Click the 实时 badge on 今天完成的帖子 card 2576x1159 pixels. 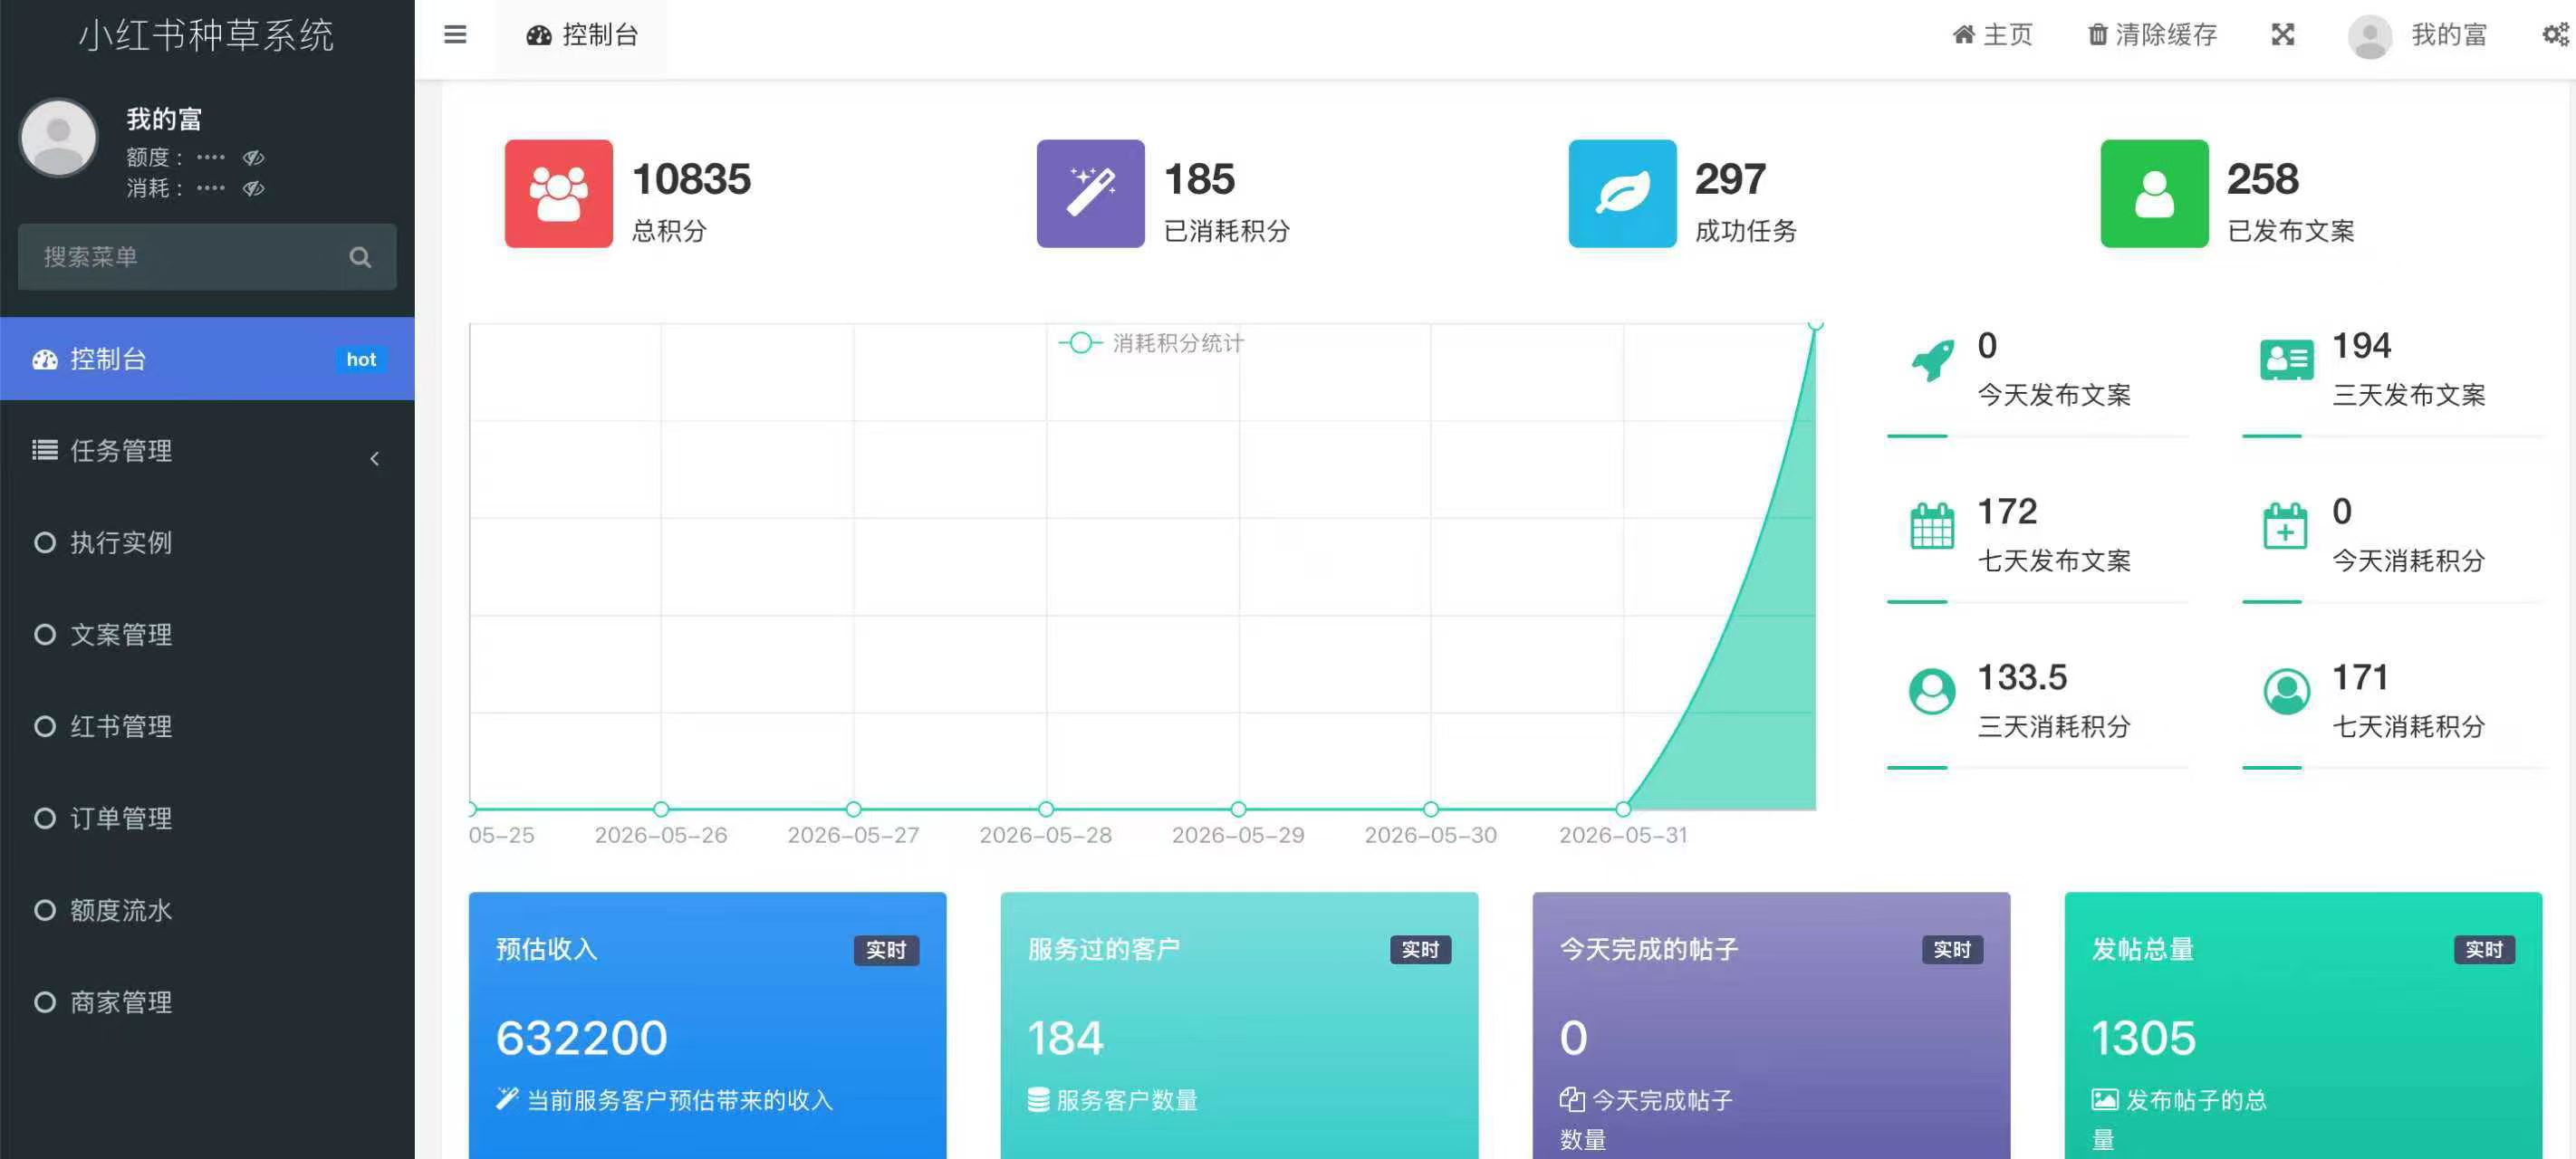(x=1952, y=950)
